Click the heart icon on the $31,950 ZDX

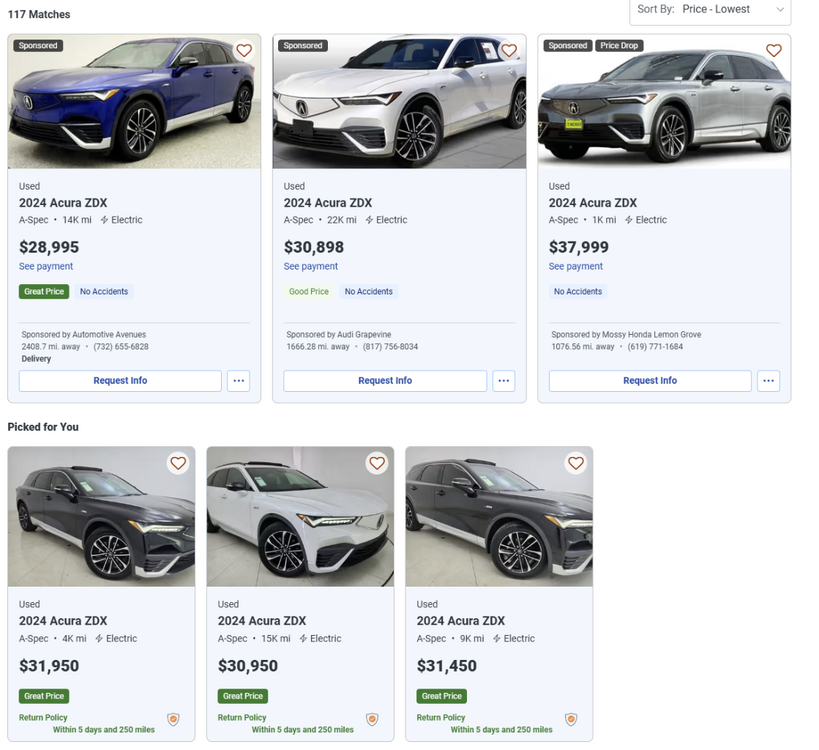(178, 463)
